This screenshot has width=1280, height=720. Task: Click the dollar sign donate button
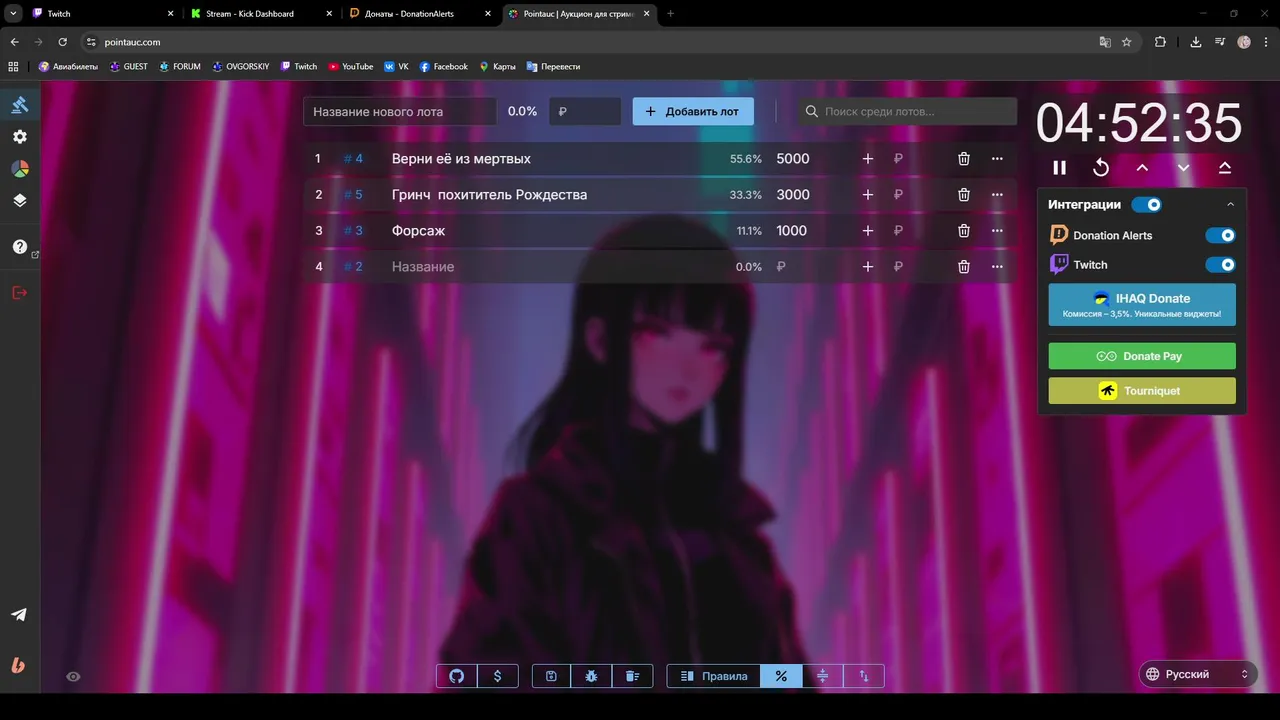[498, 676]
